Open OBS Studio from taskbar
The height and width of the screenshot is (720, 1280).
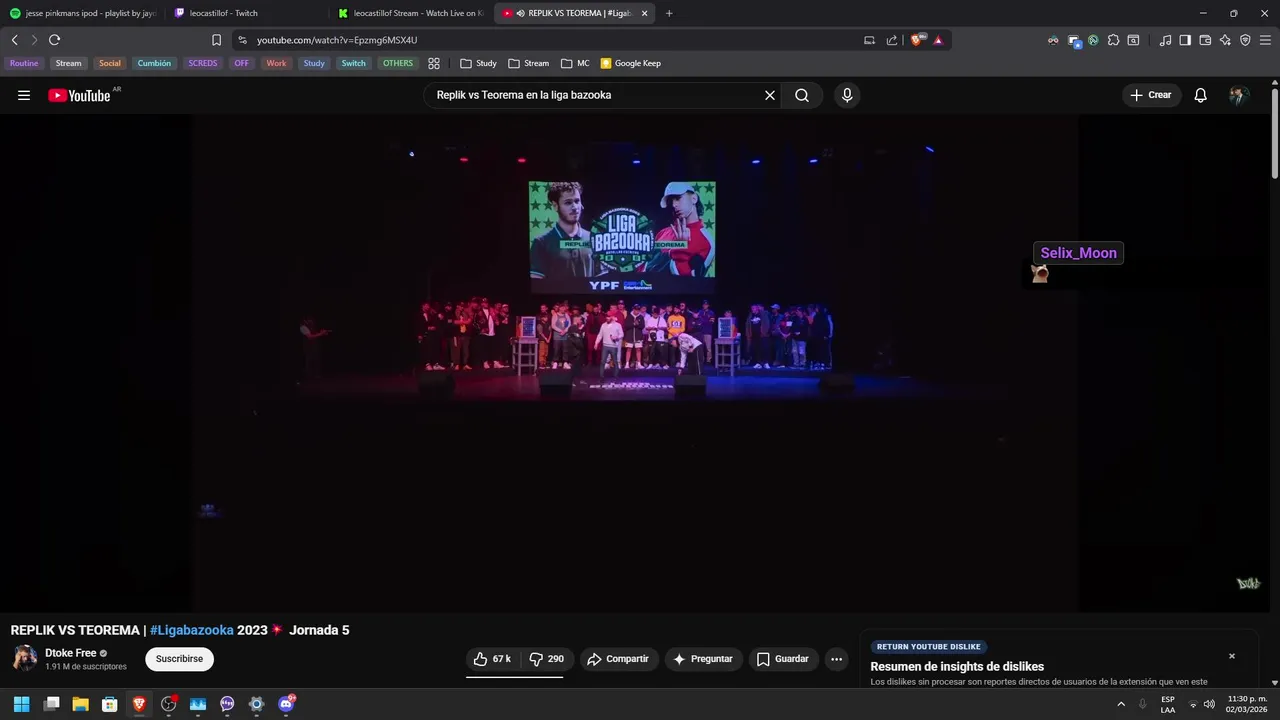point(169,704)
